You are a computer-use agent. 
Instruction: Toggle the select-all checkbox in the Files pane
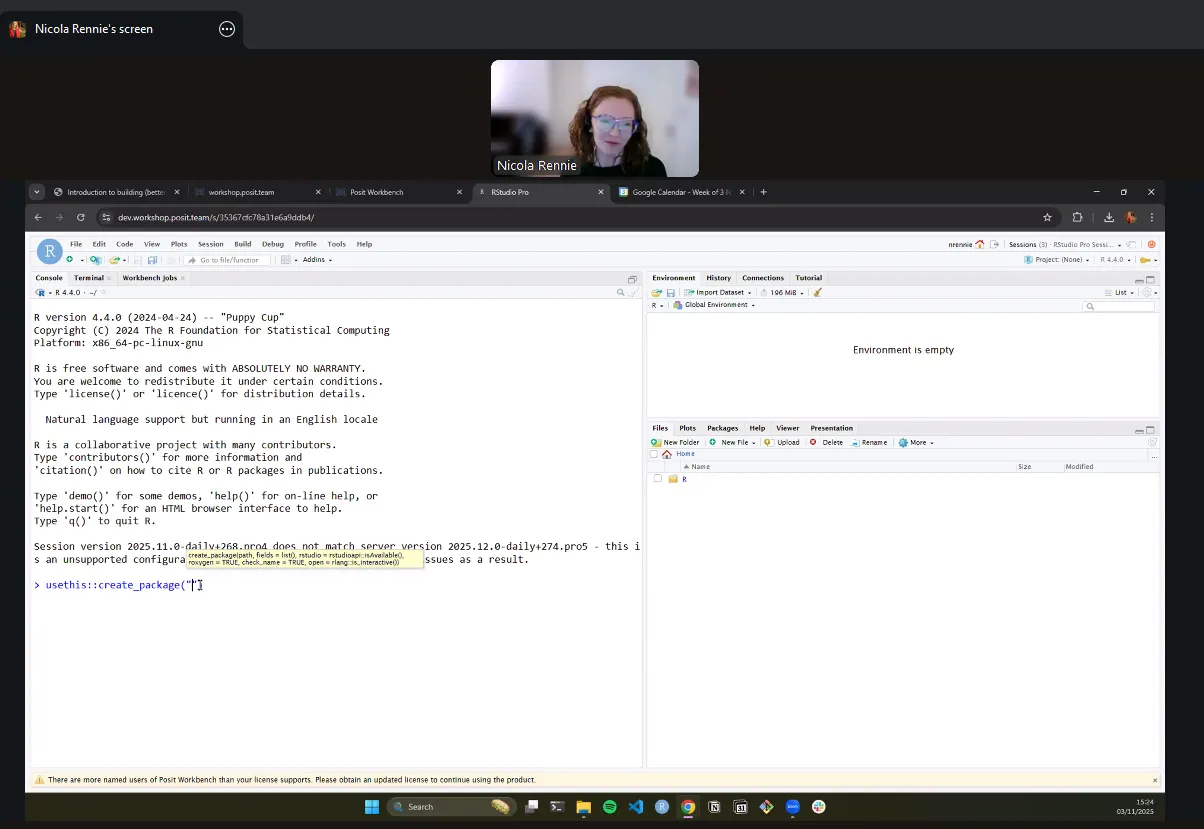(x=654, y=454)
